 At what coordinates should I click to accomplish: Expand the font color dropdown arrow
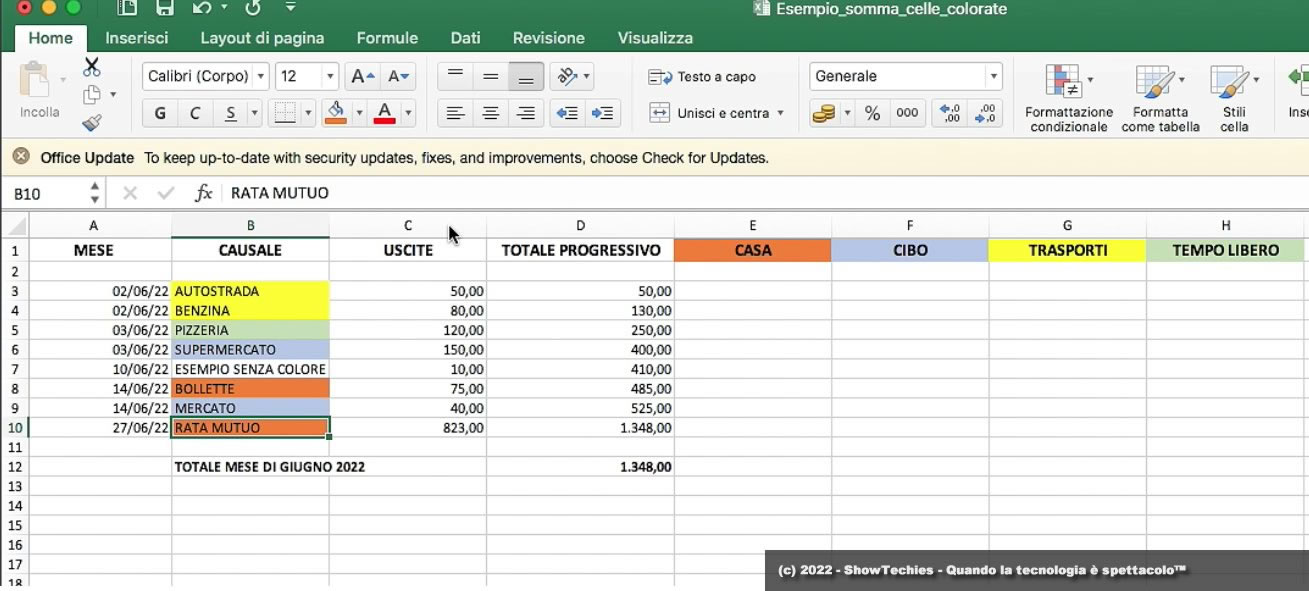(x=408, y=113)
